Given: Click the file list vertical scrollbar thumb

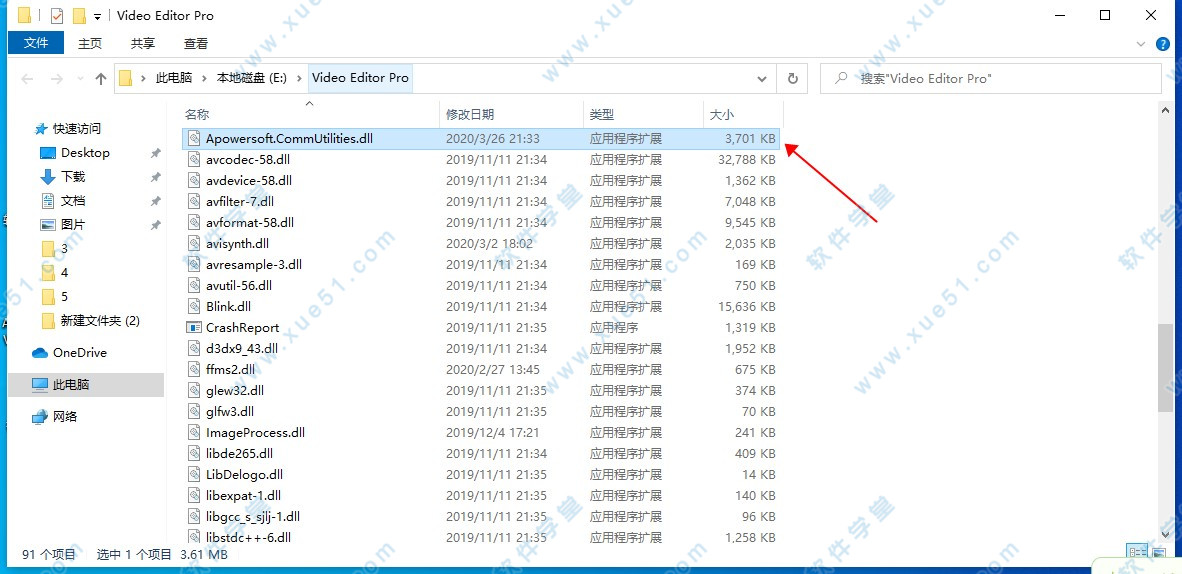Looking at the screenshot, I should 1166,367.
